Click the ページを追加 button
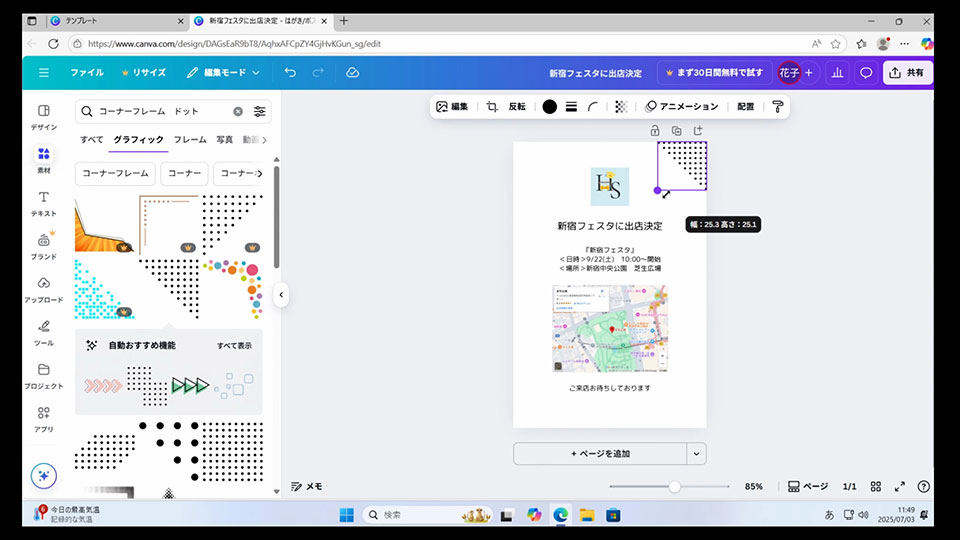Viewport: 960px width, 540px height. (x=600, y=454)
